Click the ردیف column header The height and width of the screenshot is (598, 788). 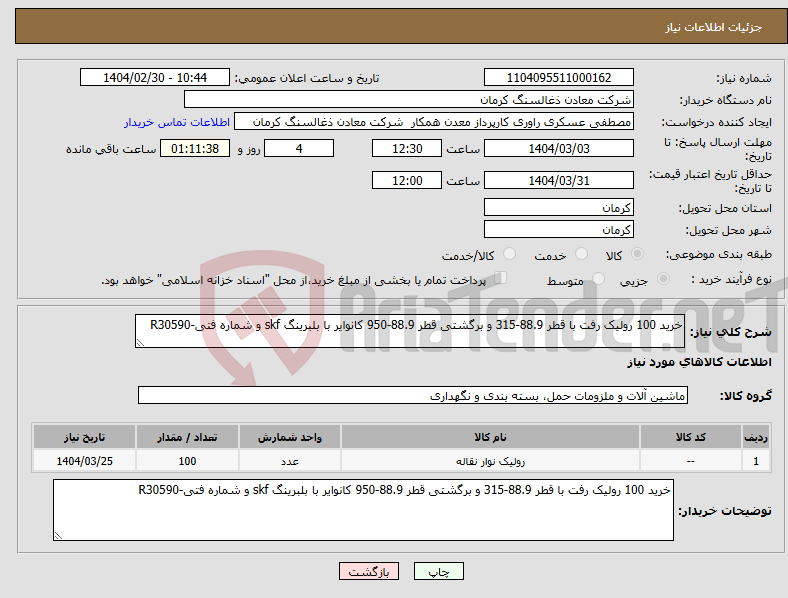click(756, 437)
